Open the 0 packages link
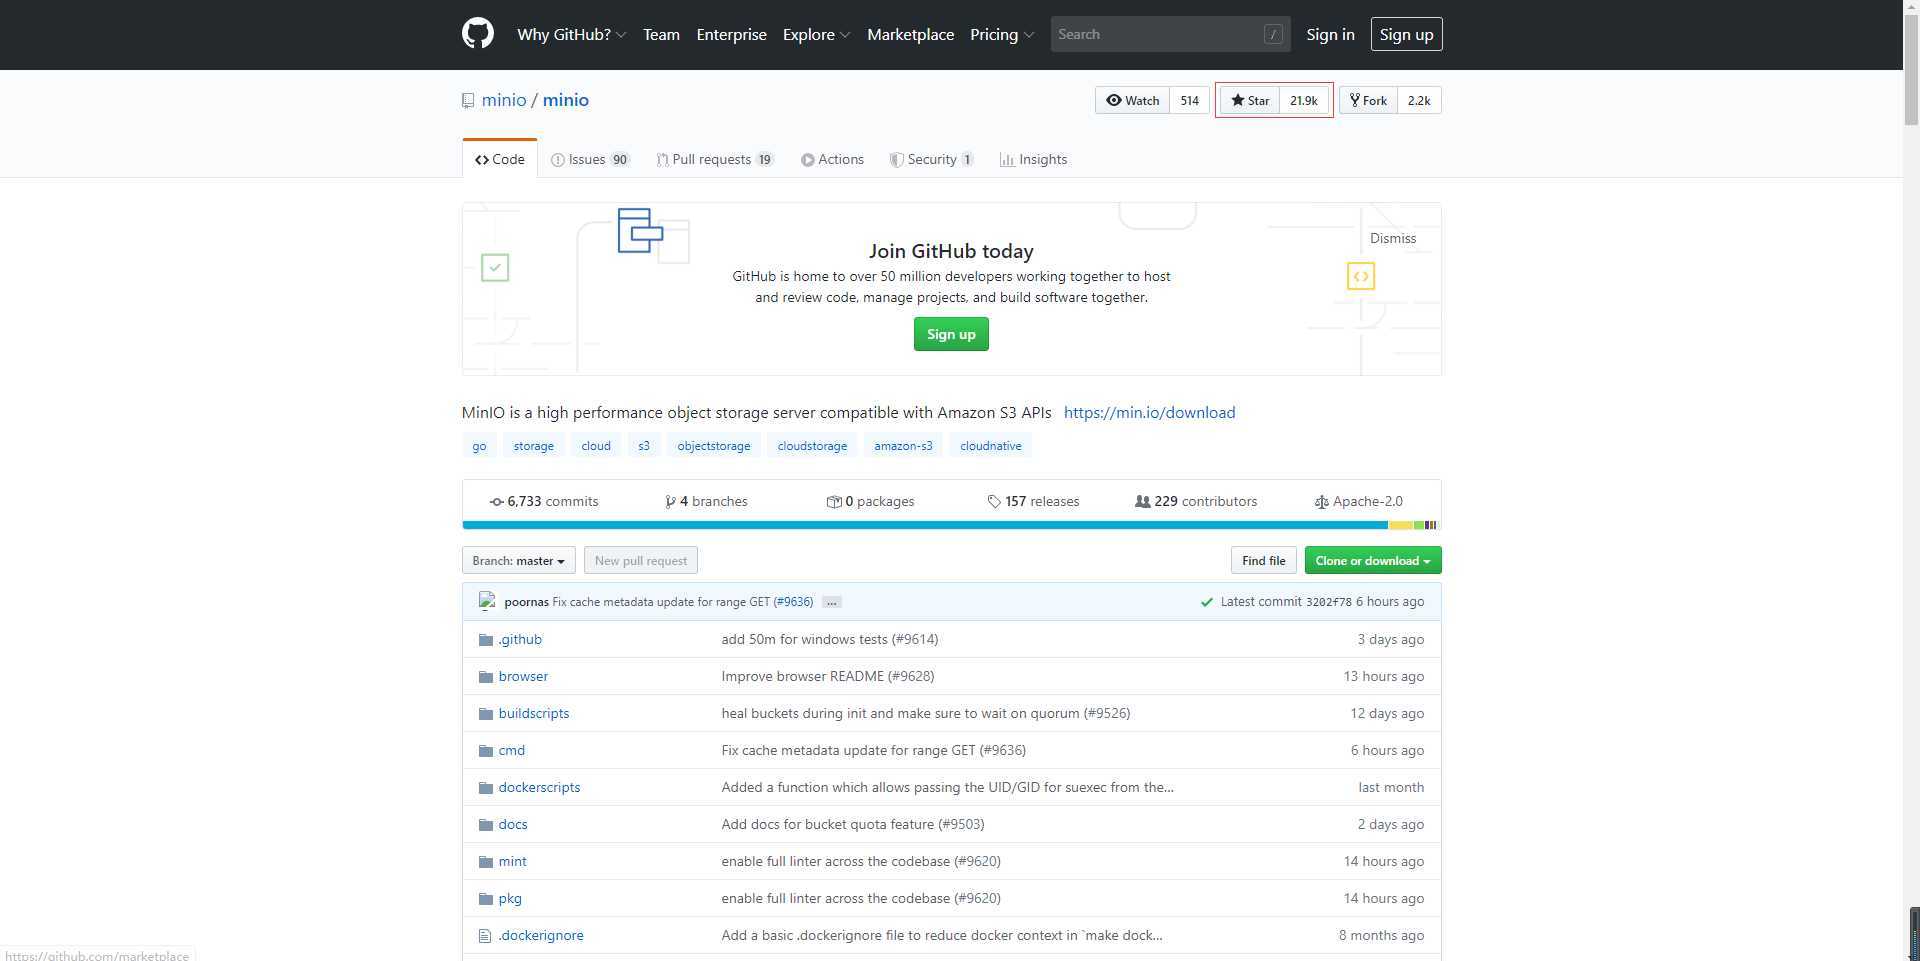The image size is (1920, 961). (x=870, y=501)
